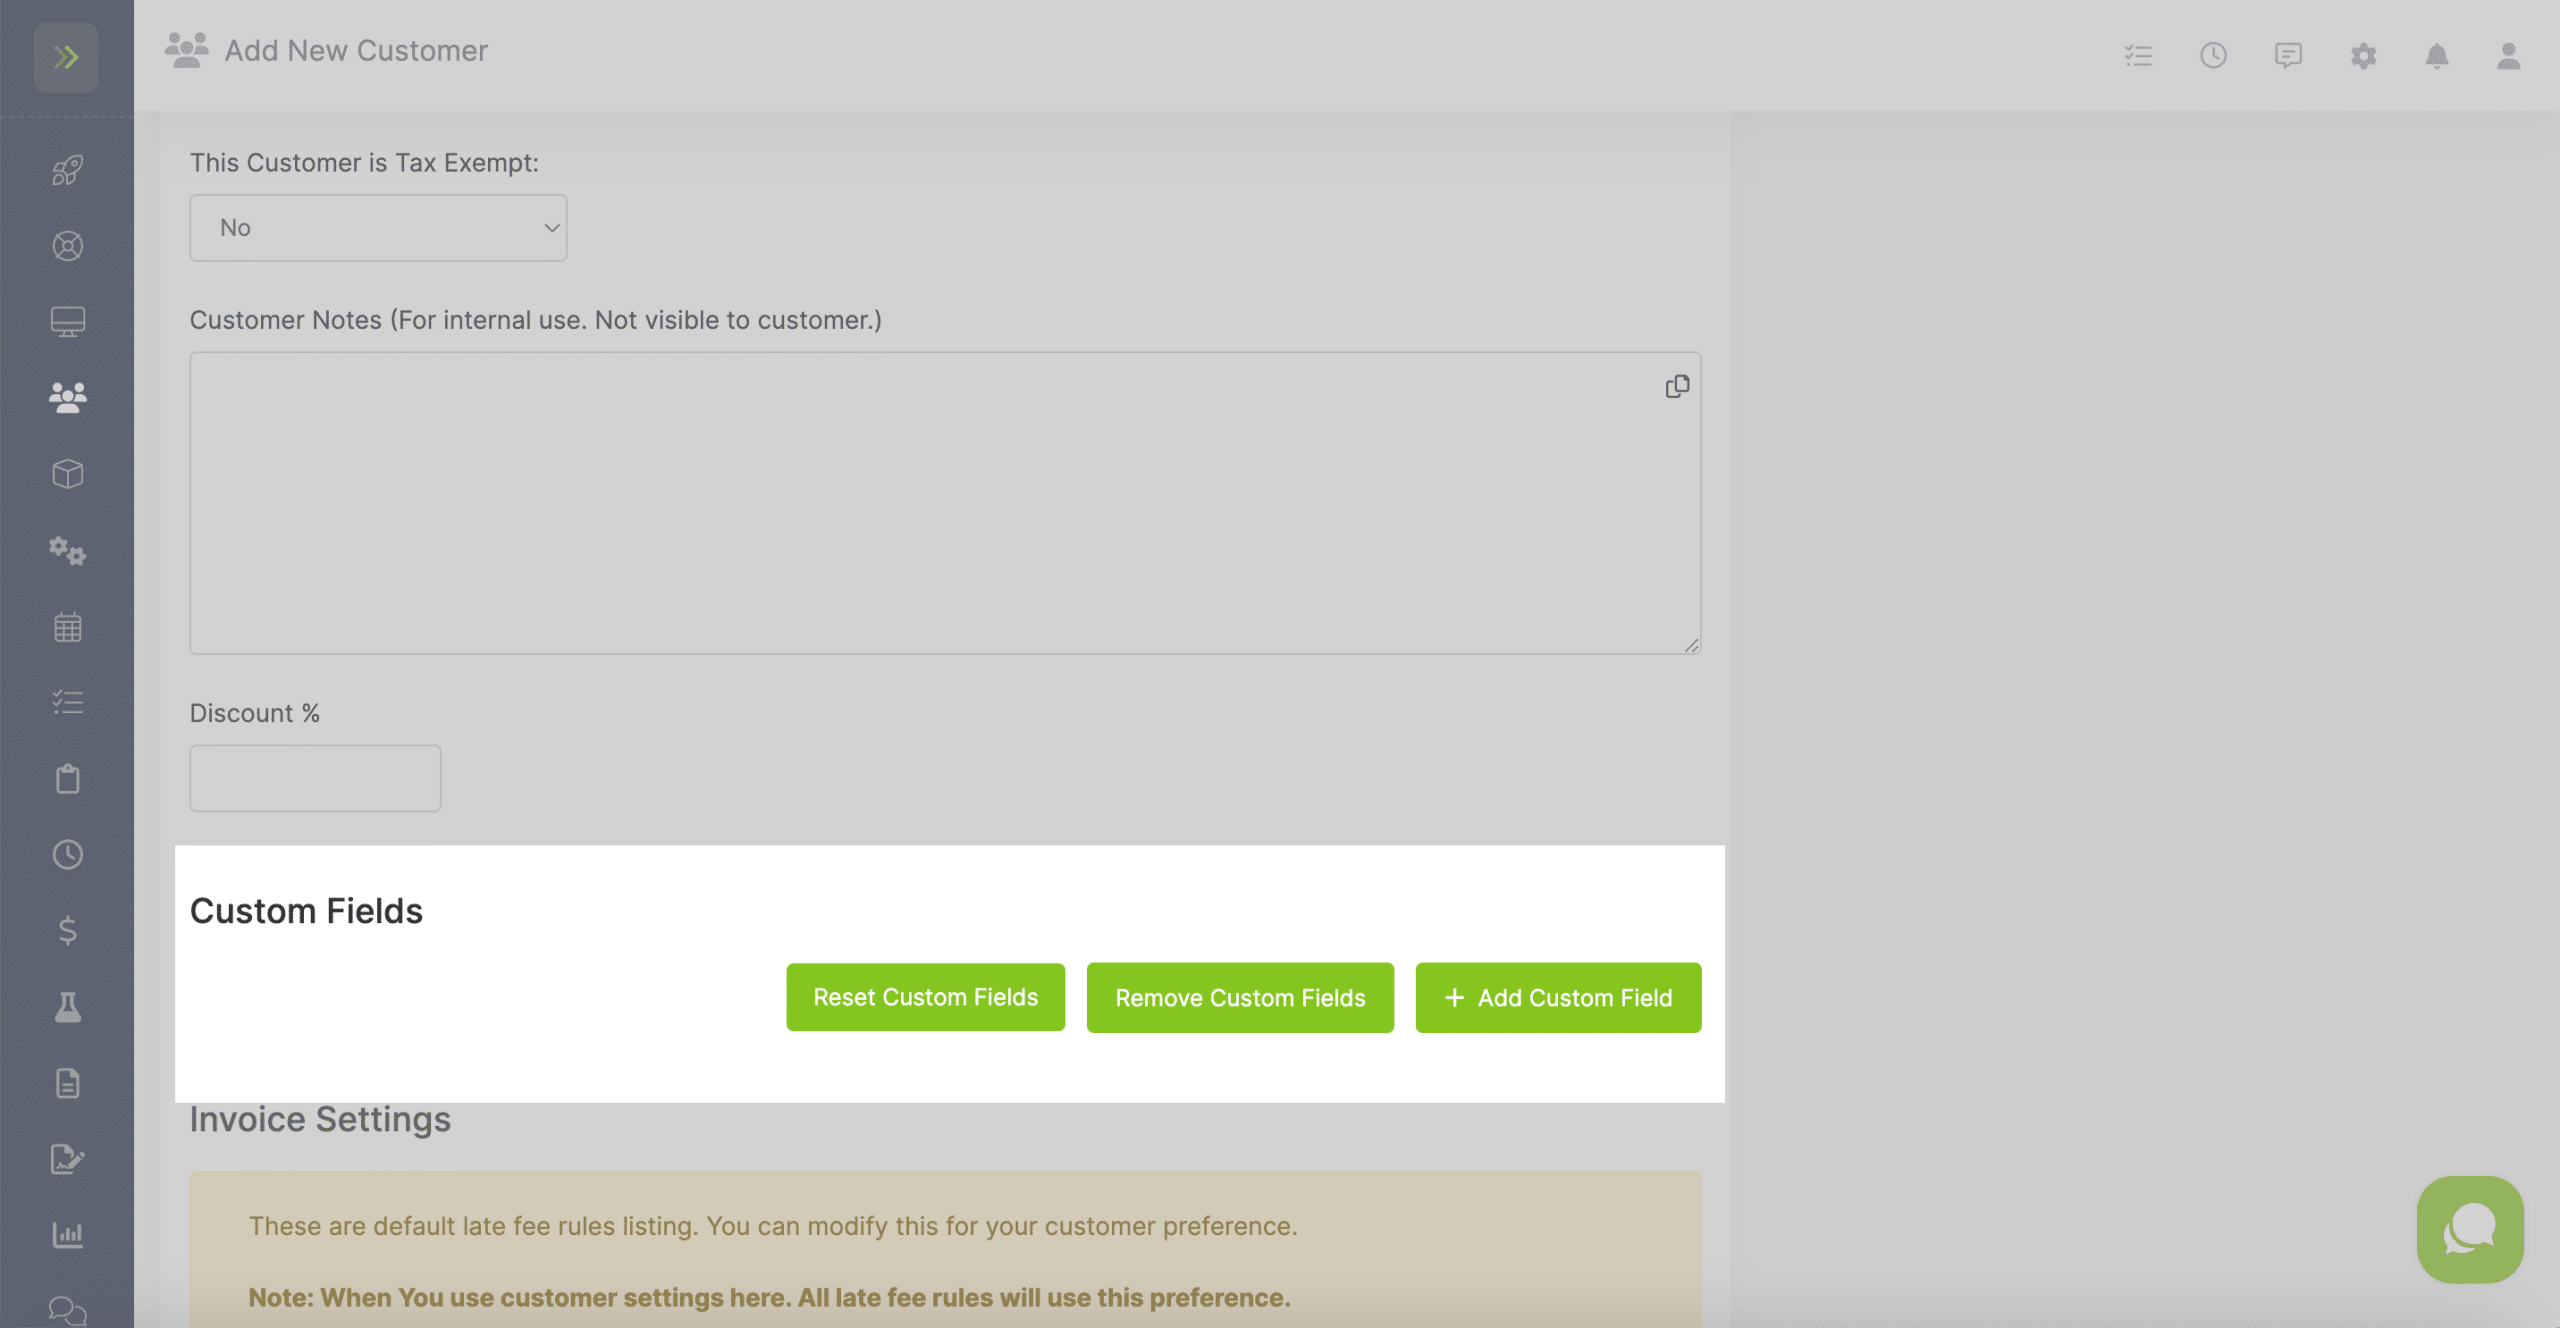Click the Discount % input field

(x=315, y=778)
